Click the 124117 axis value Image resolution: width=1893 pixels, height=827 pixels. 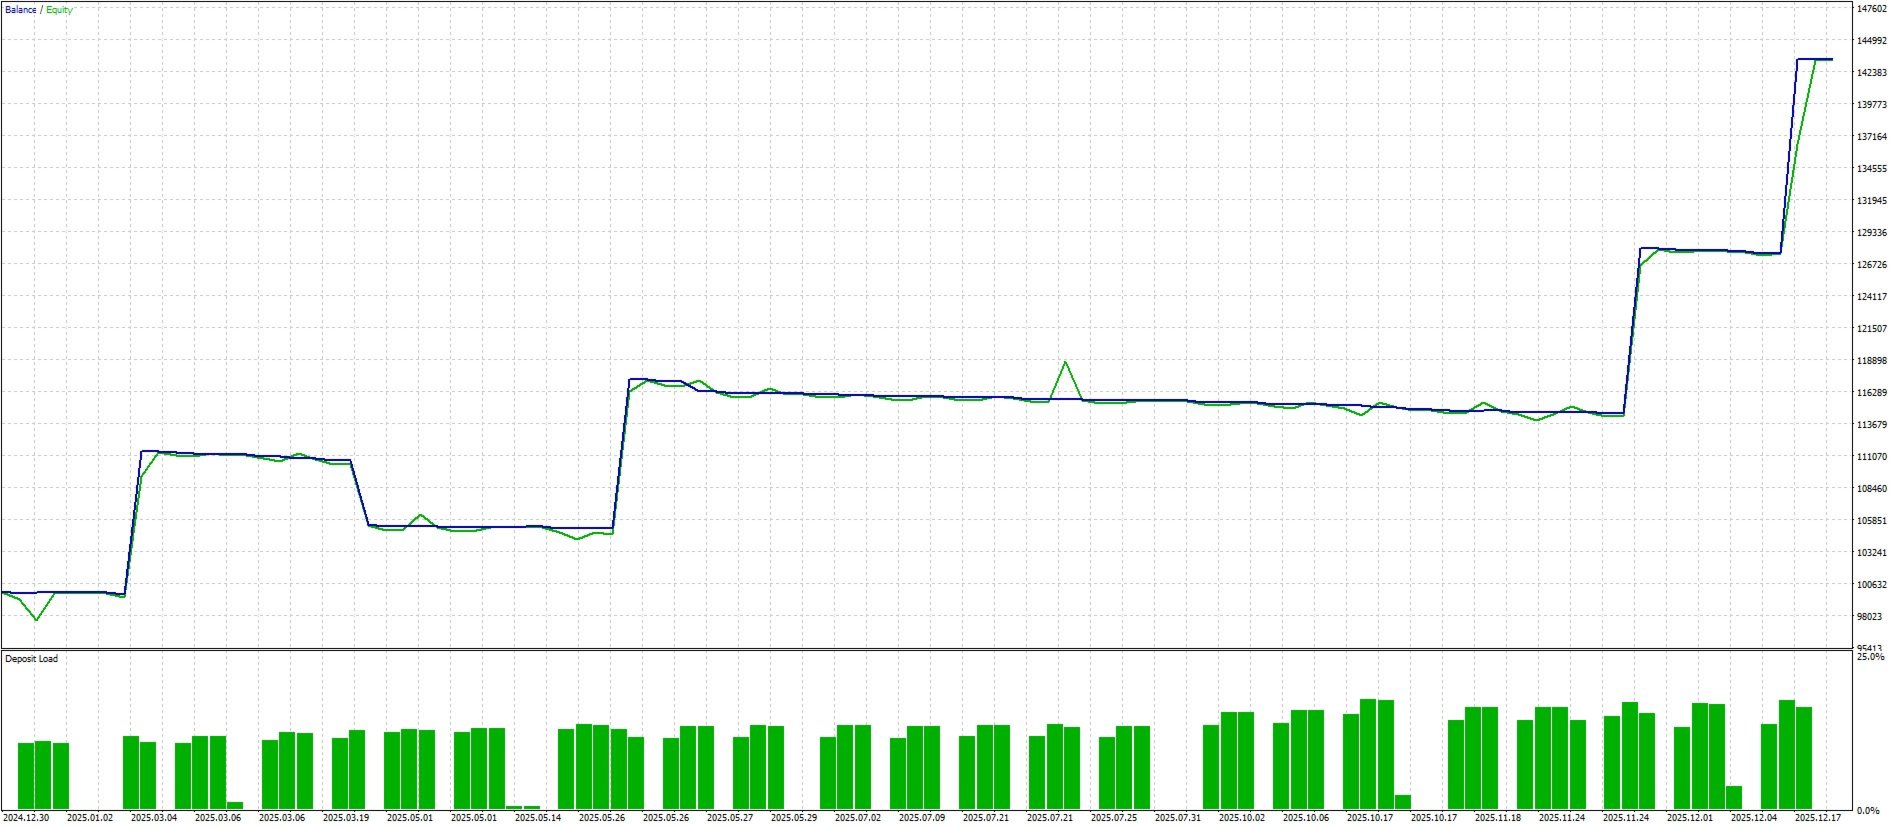pos(1871,297)
